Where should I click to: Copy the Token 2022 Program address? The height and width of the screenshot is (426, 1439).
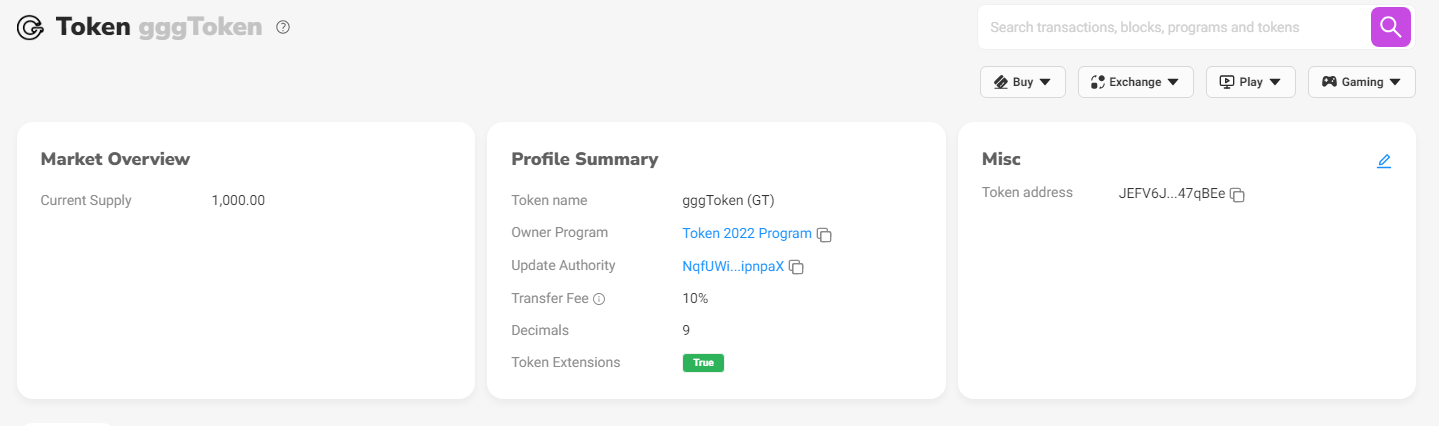(x=825, y=235)
